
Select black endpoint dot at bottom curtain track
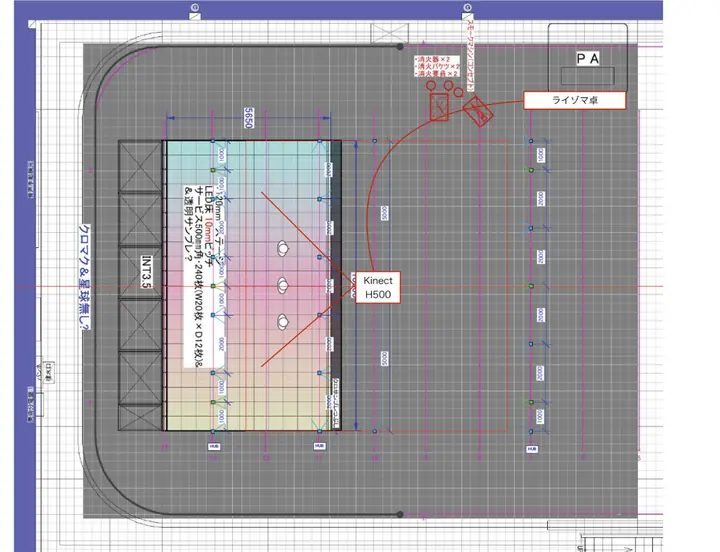[400, 516]
